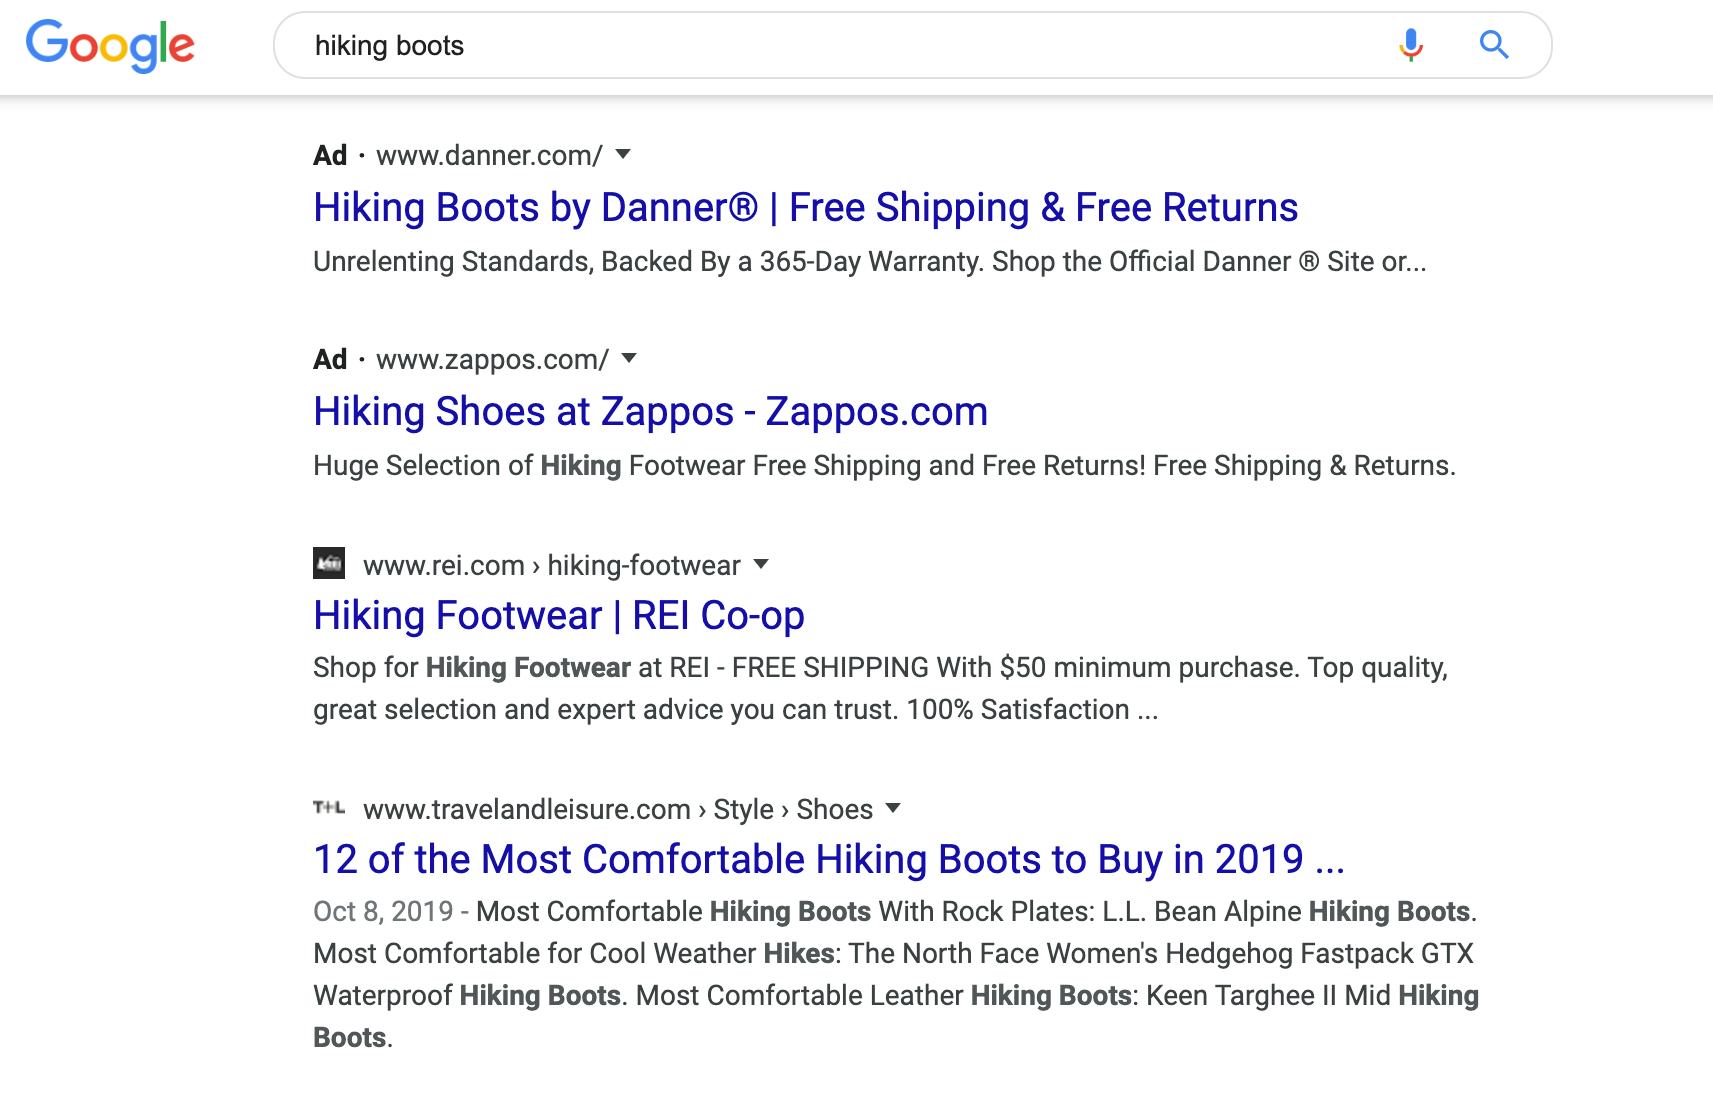Click the Ad label on Zappos result
Screen dimensions: 1713x1106
pyautogui.click(x=330, y=360)
